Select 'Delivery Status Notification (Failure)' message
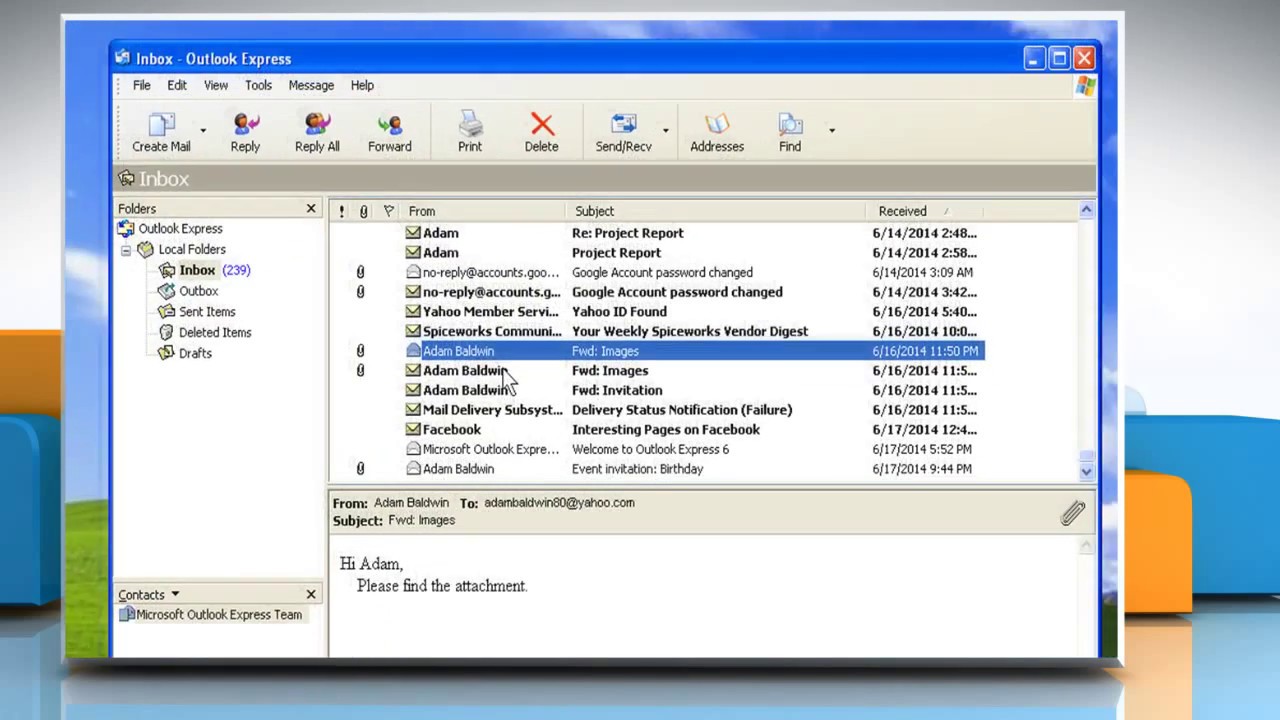Screen dimensions: 1280x720 coord(657,410)
